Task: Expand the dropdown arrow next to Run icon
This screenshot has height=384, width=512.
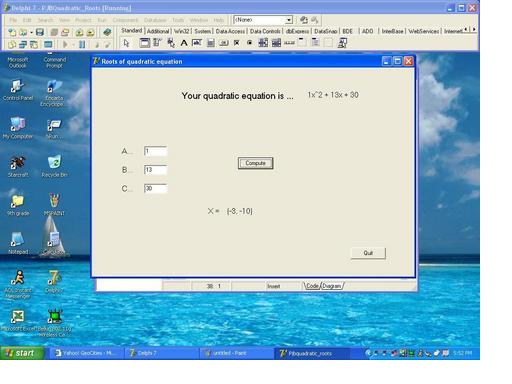Action: (x=73, y=44)
